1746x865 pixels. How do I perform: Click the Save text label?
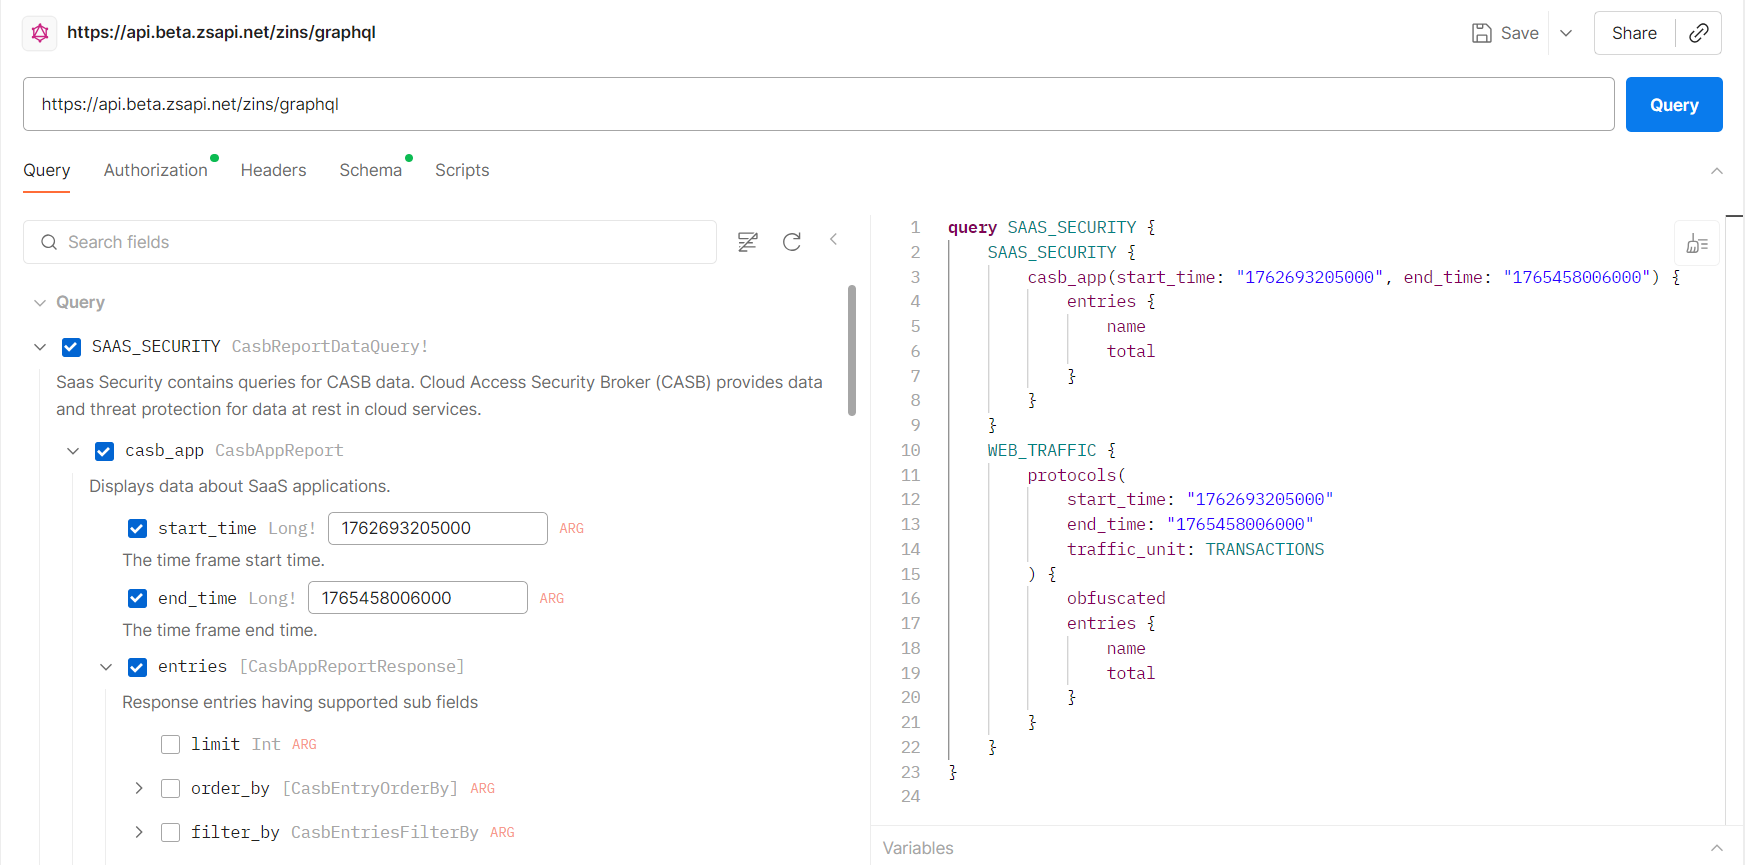coord(1519,33)
